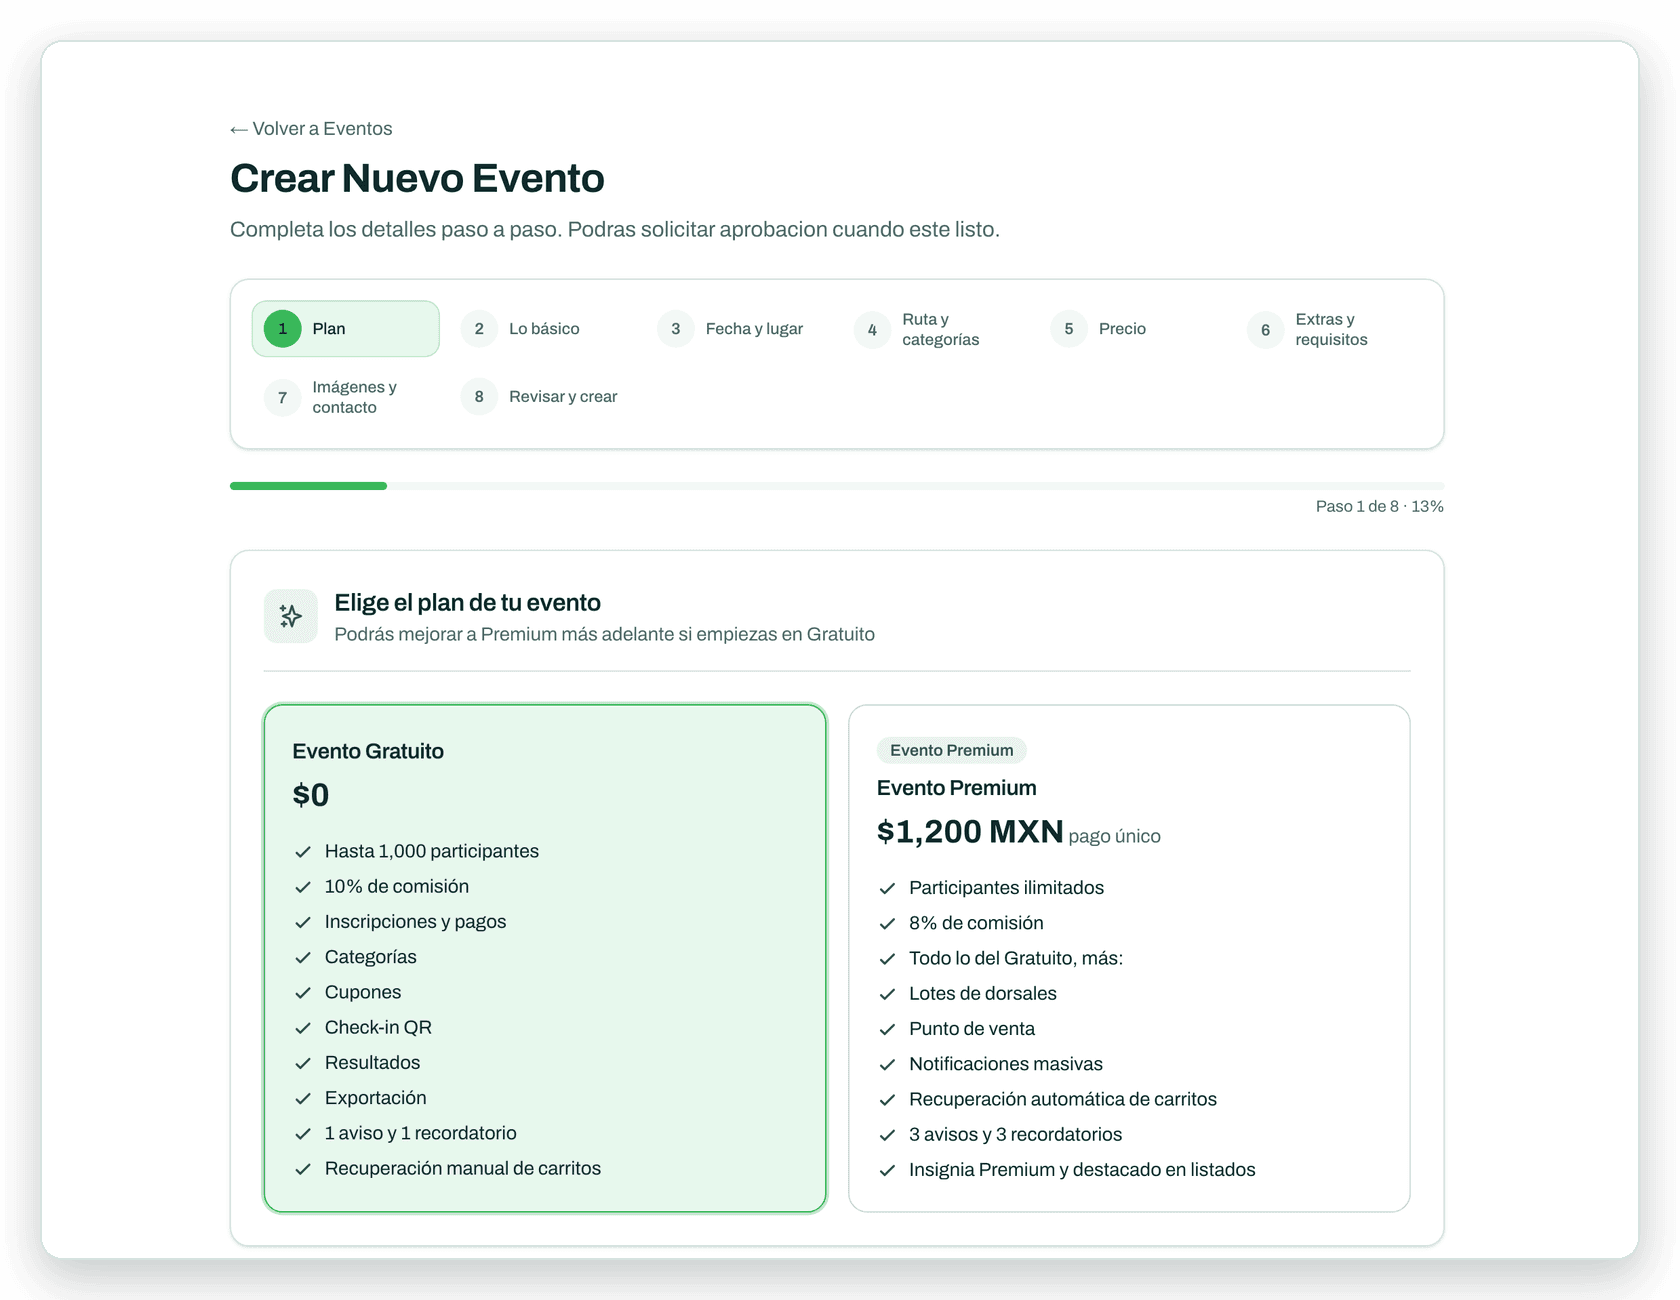Click the $0 price text
This screenshot has height=1300, width=1680.
(x=311, y=795)
